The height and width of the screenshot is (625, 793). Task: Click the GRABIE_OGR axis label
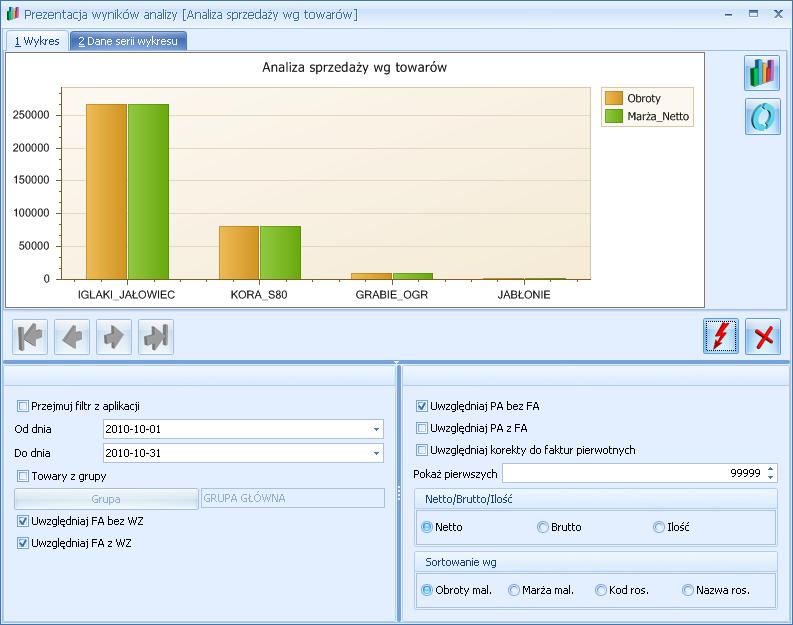392,295
